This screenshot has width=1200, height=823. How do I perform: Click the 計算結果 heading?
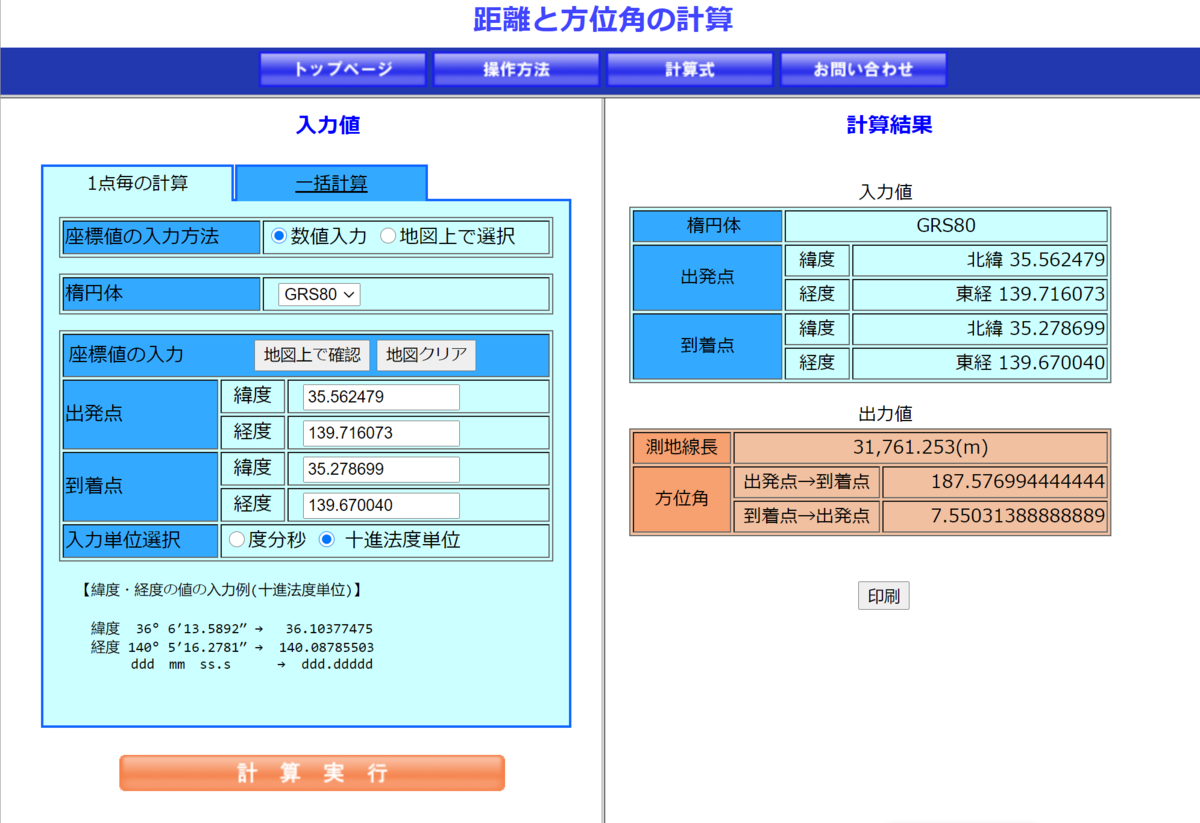tap(889, 125)
